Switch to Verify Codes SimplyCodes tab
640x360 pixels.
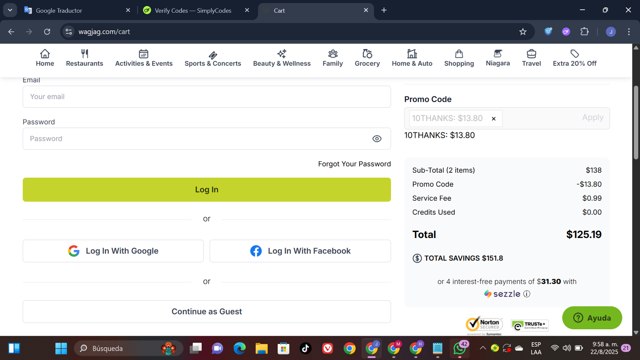196,11
